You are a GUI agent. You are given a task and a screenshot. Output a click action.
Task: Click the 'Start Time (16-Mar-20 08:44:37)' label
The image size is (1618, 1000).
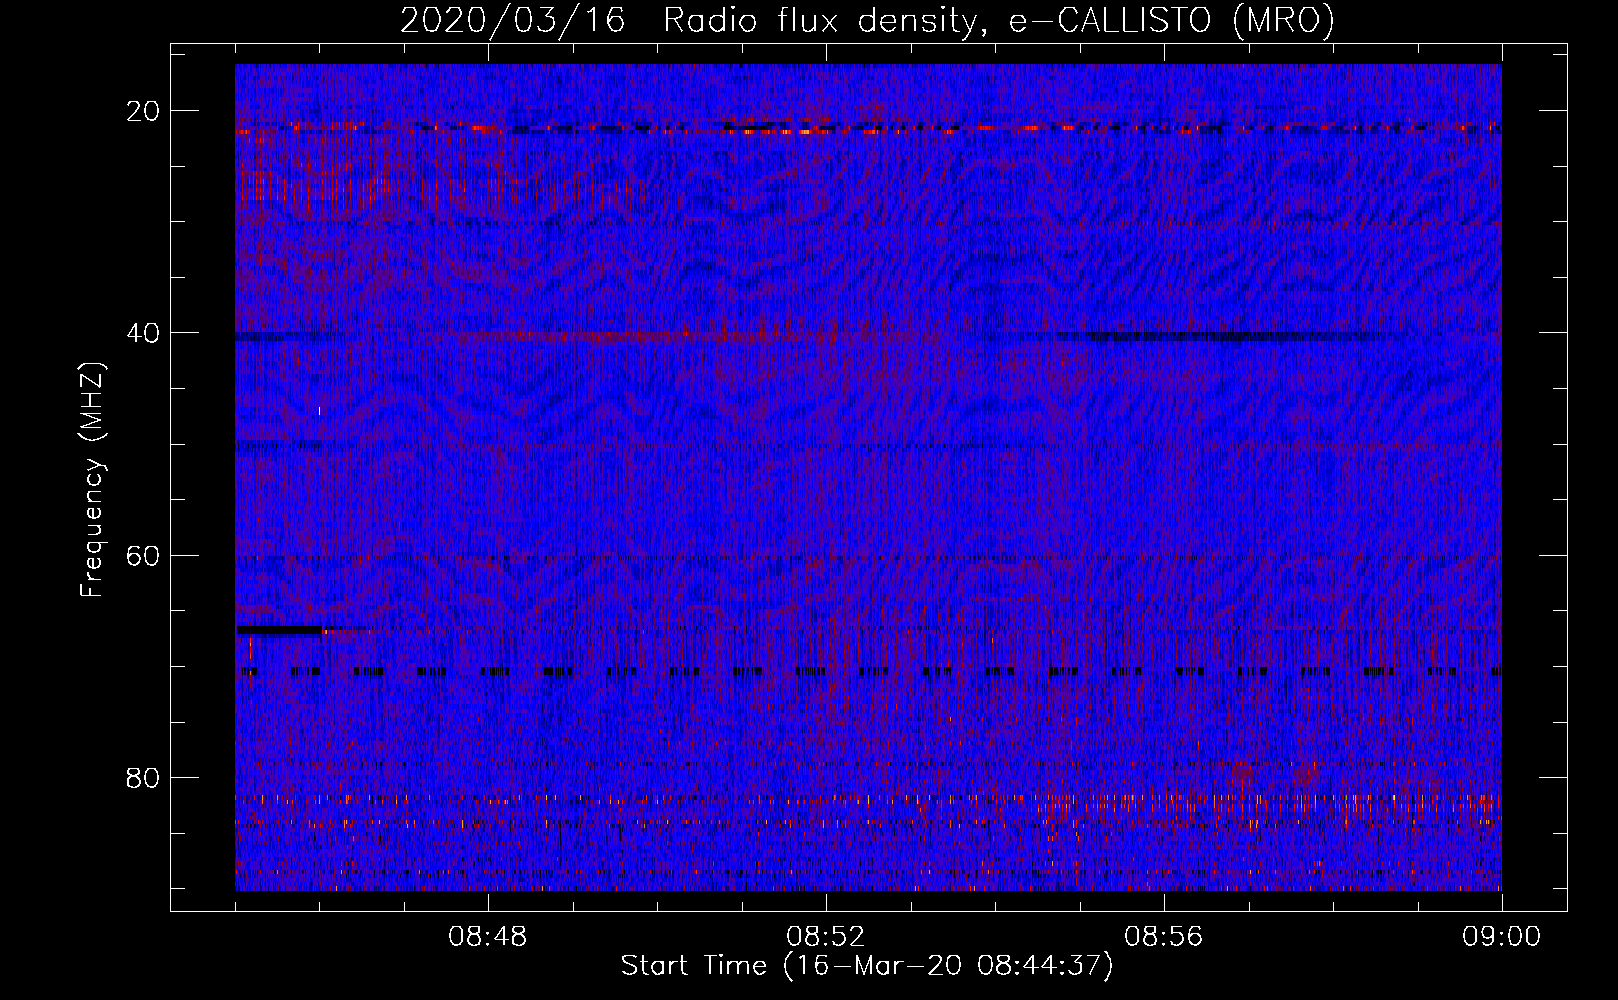[867, 966]
